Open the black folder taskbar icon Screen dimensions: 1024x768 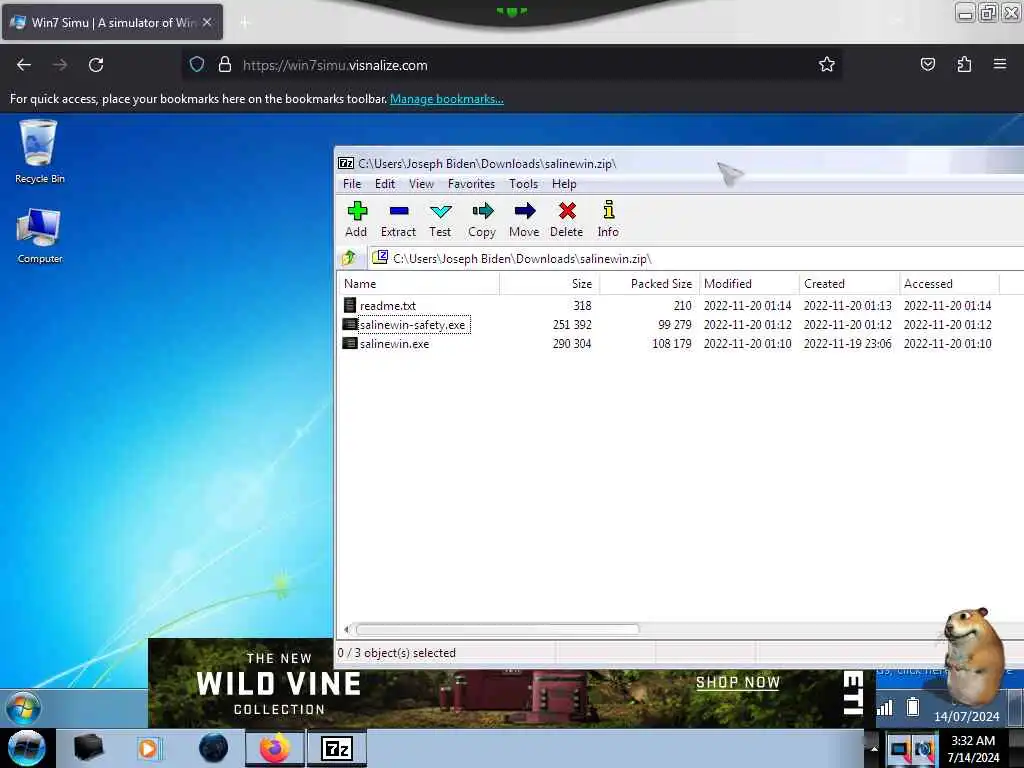(88, 748)
